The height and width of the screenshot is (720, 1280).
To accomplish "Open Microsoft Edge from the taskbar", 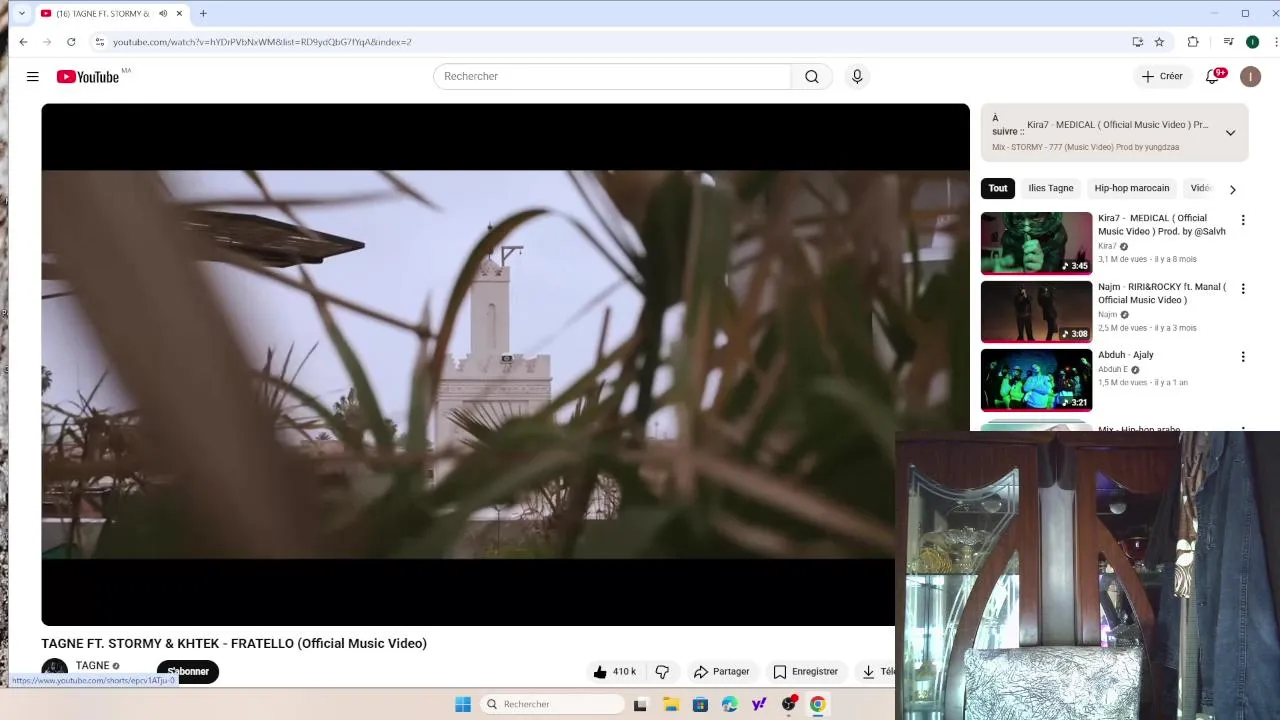I will point(729,704).
